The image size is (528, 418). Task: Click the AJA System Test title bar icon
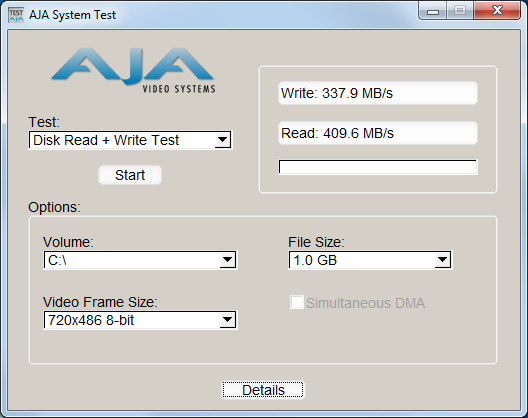point(16,15)
